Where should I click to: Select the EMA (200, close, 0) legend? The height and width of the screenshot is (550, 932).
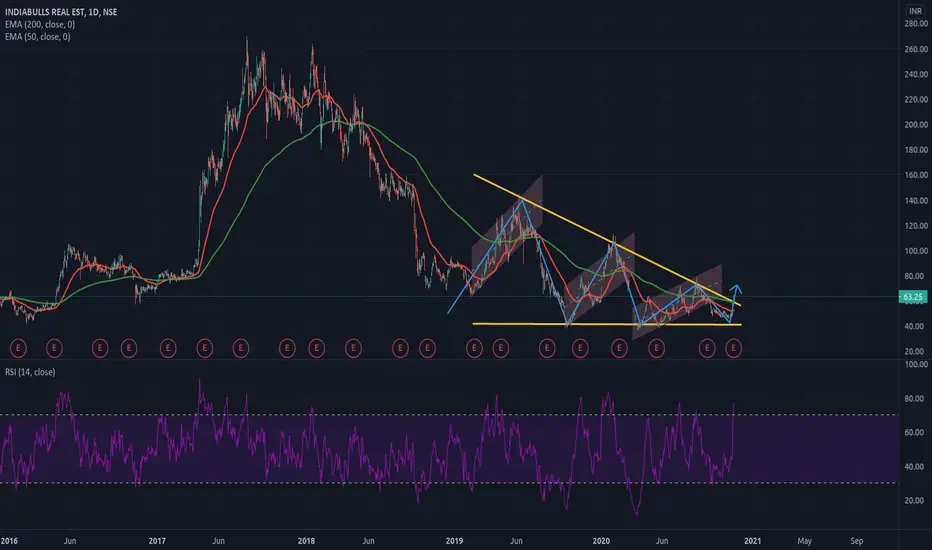pos(40,24)
